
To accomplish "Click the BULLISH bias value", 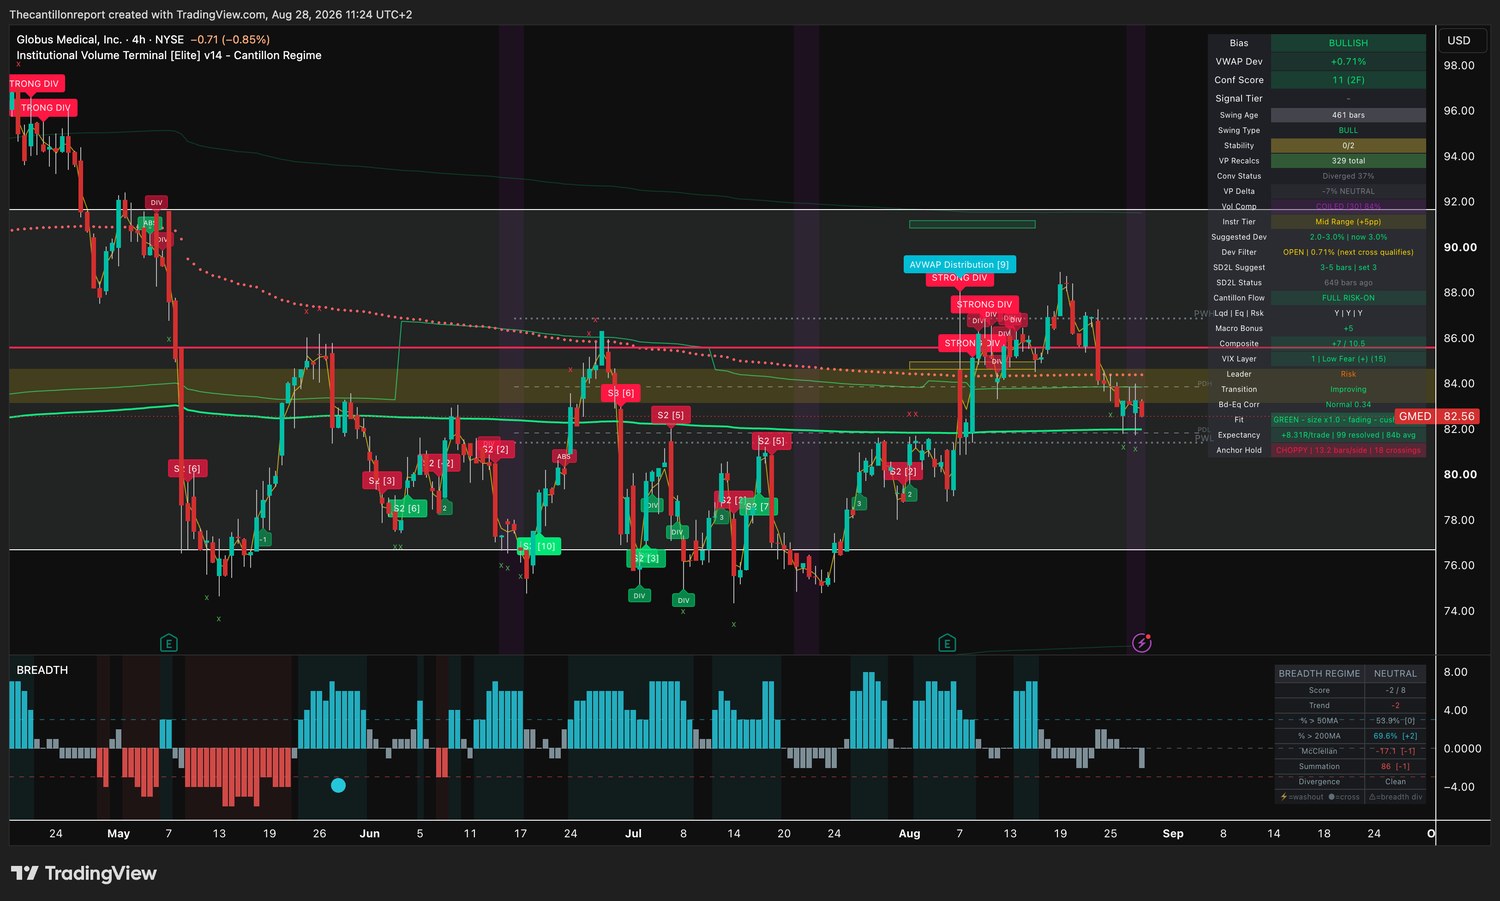I will click(x=1348, y=43).
